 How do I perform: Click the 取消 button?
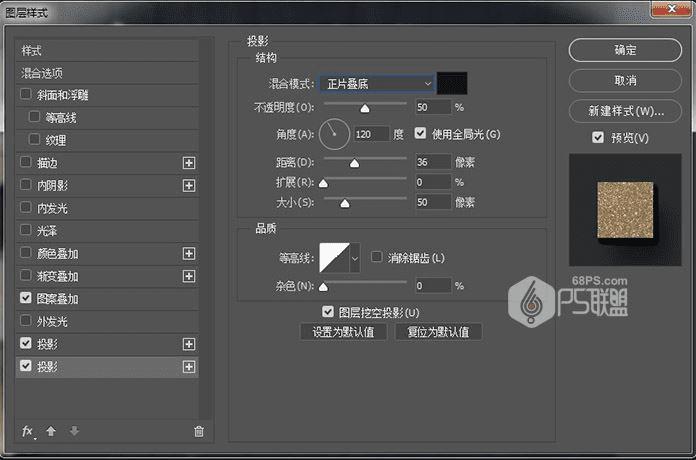[625, 81]
